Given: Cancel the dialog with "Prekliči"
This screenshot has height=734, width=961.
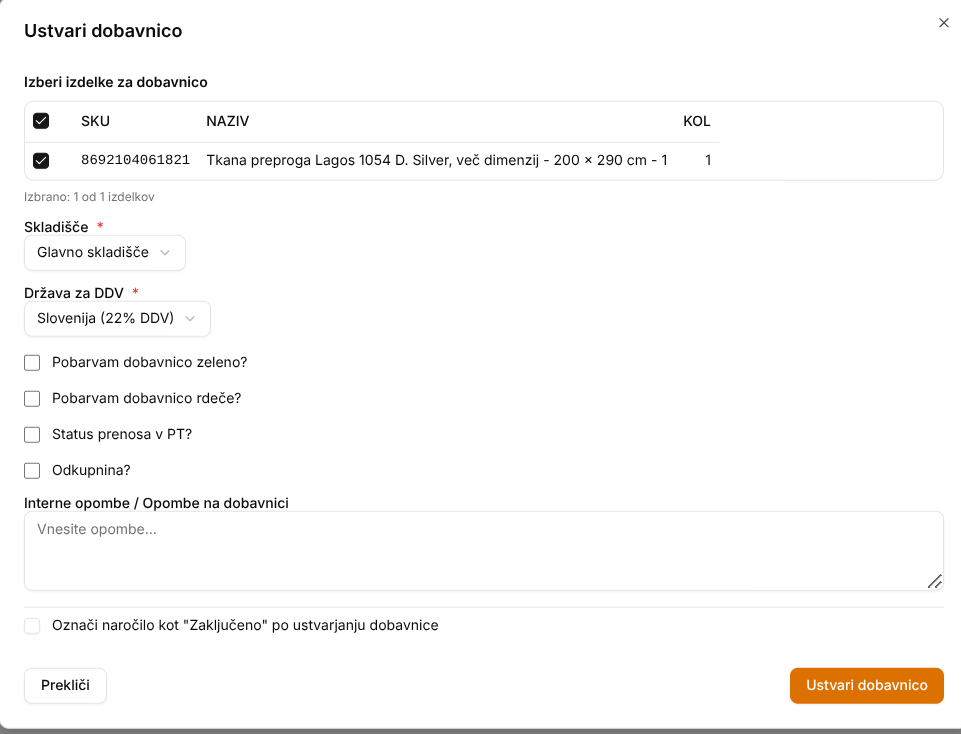Looking at the screenshot, I should [65, 685].
